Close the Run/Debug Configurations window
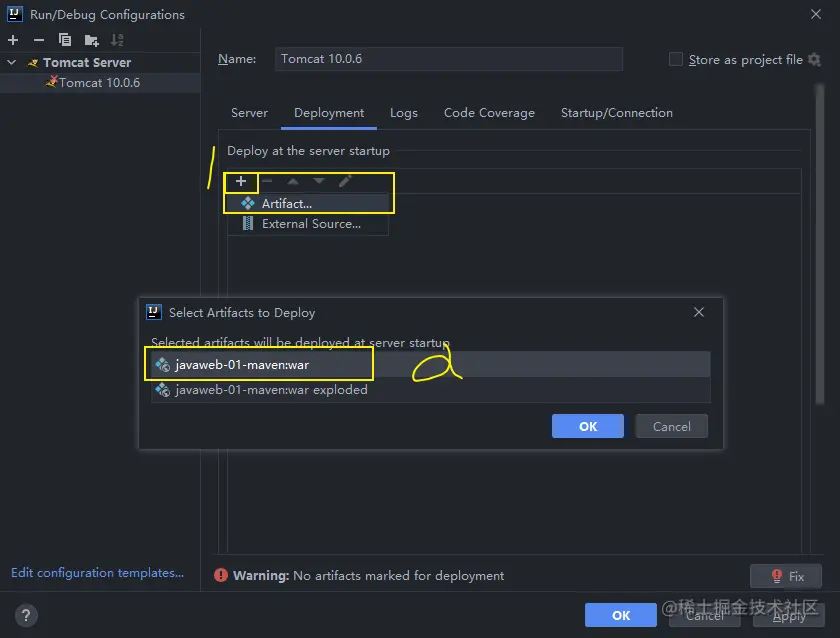 [815, 14]
